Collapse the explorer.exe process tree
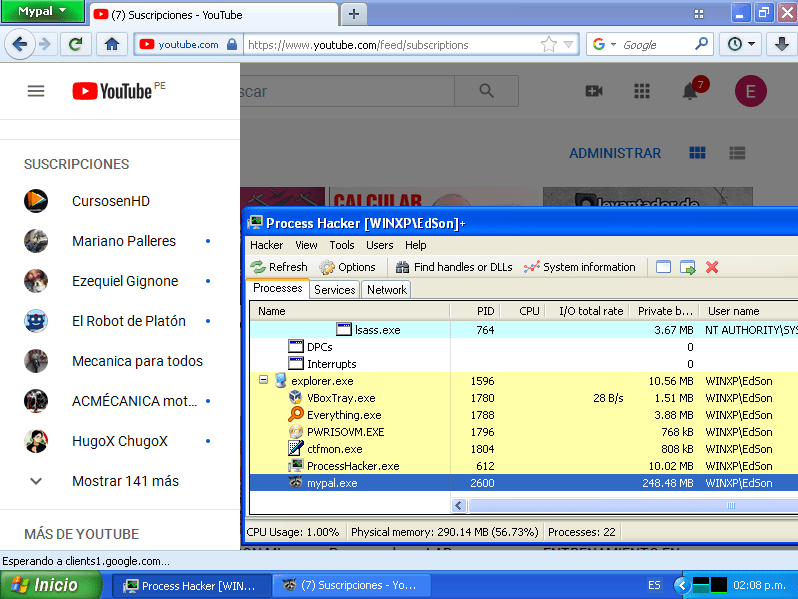The width and height of the screenshot is (798, 599). click(x=263, y=380)
